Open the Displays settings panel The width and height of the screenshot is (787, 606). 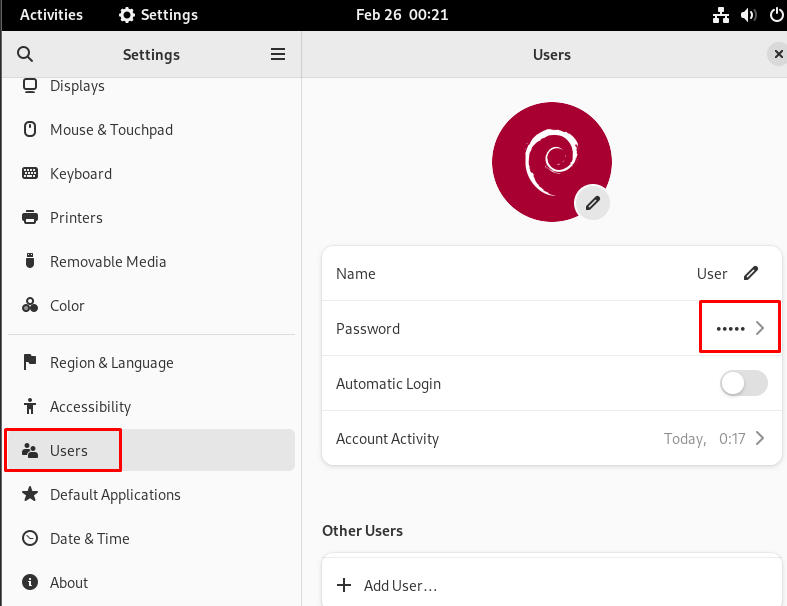pyautogui.click(x=152, y=86)
